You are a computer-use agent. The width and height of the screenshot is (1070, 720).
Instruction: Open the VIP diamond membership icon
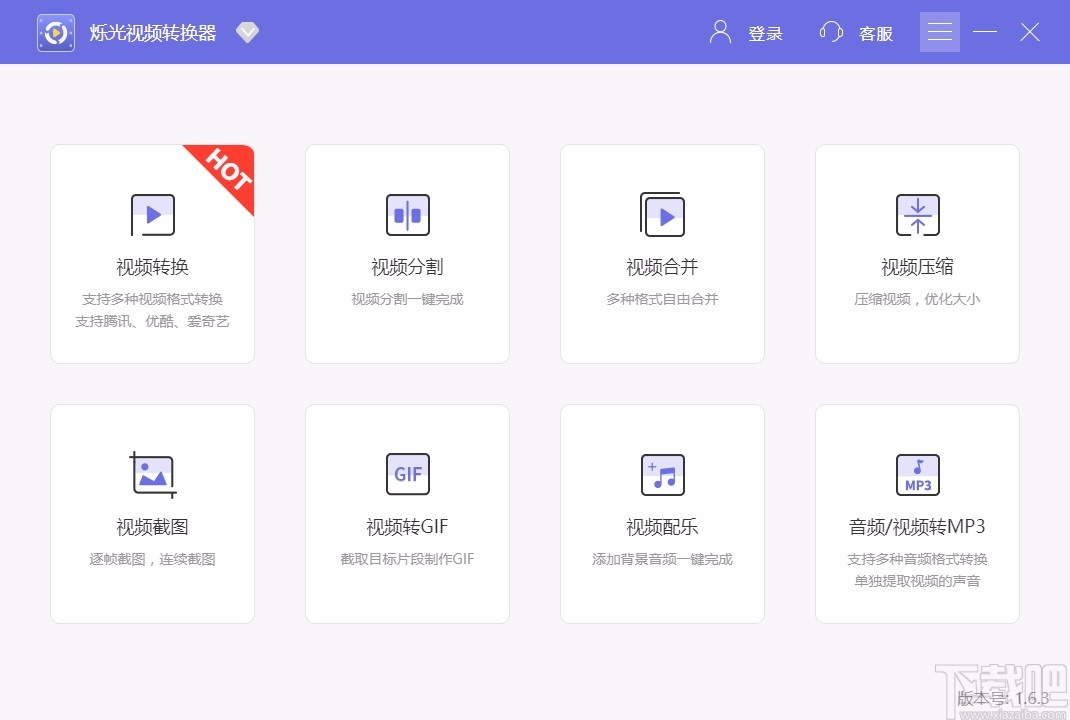[247, 31]
